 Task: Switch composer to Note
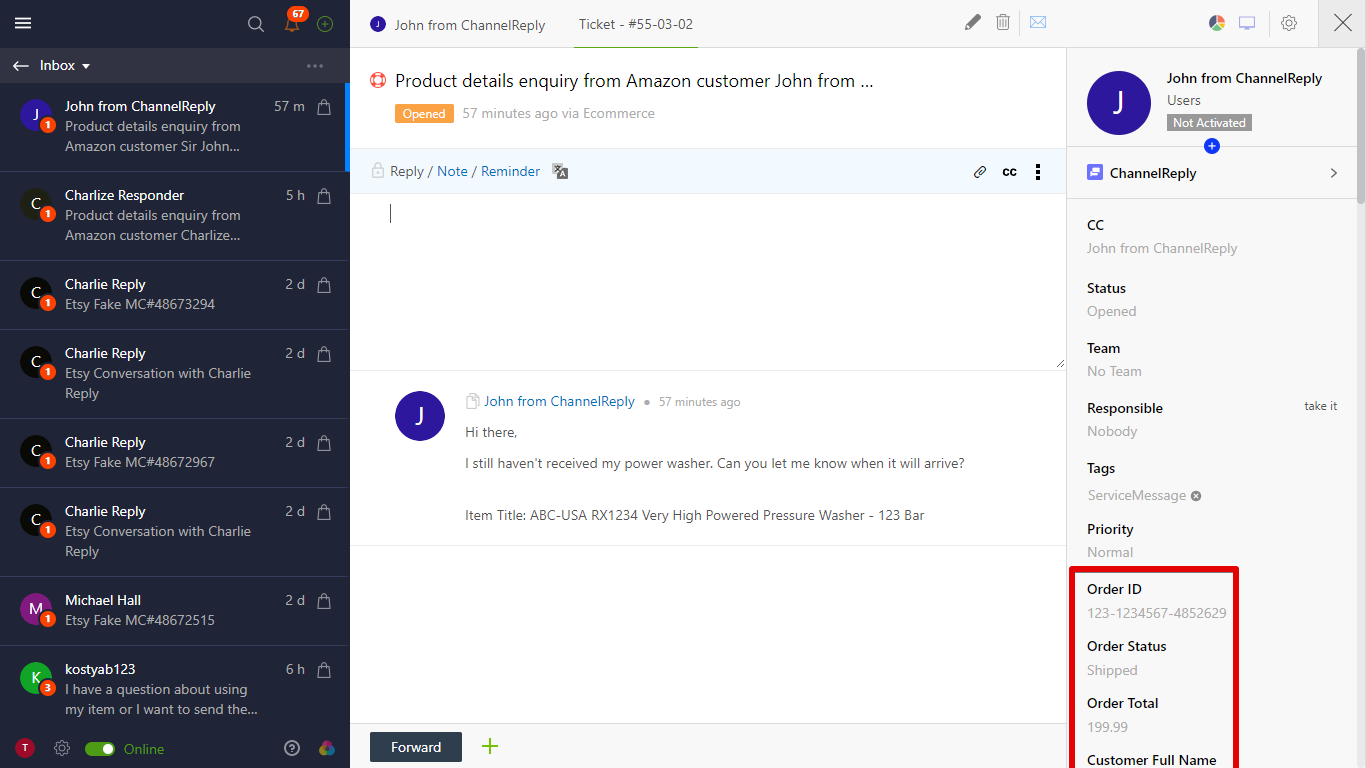coord(452,172)
